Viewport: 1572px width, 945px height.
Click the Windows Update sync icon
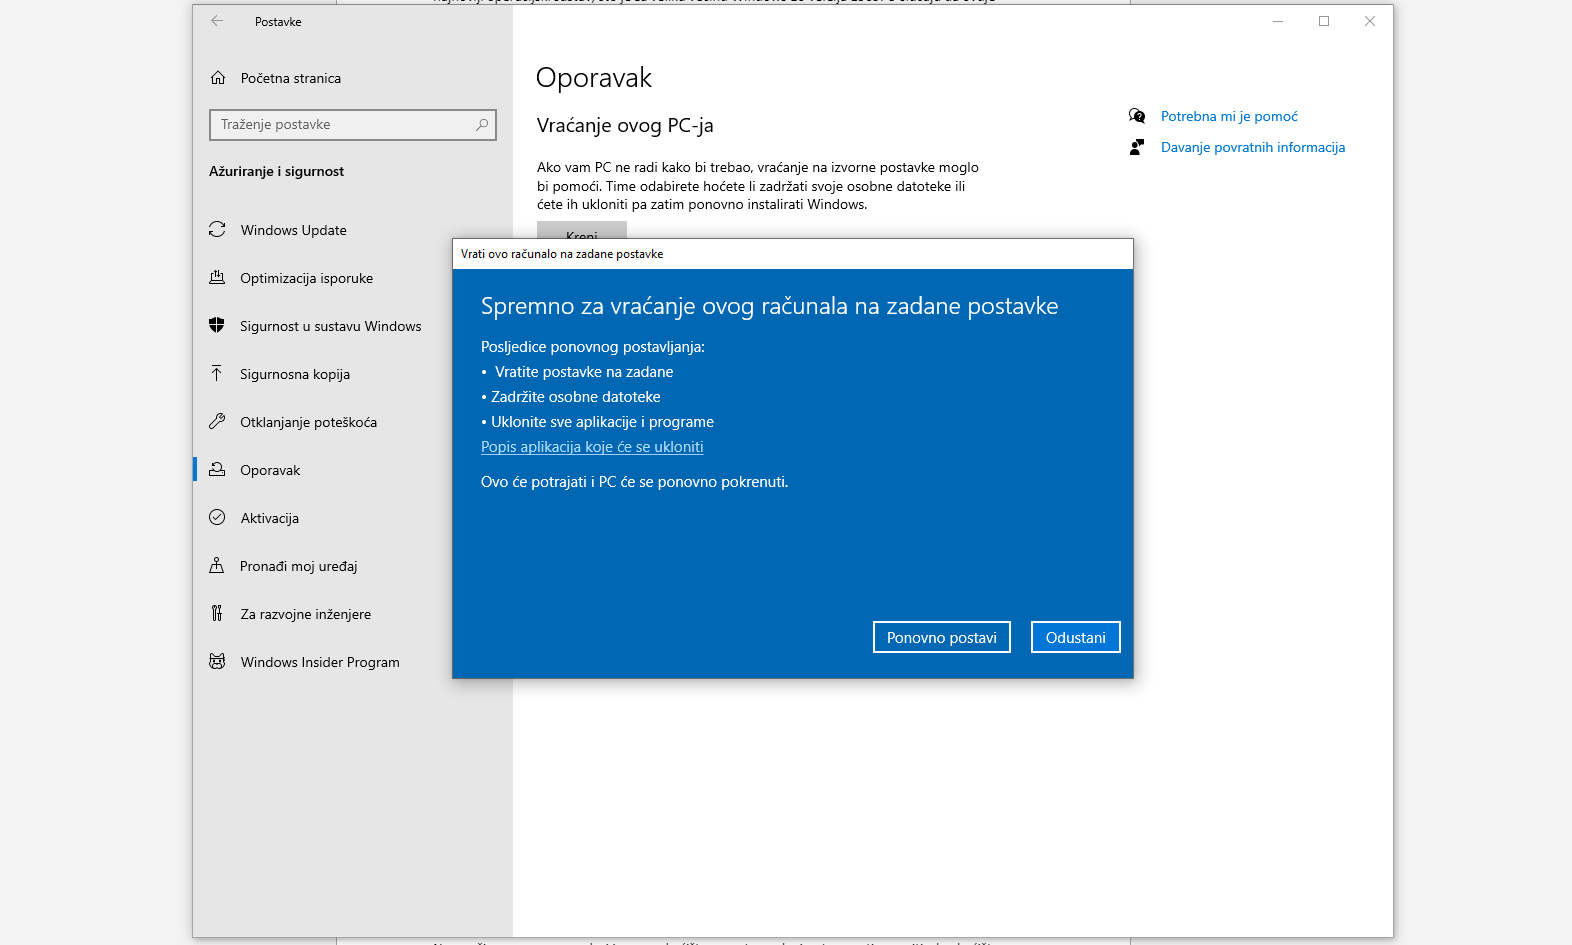click(x=217, y=230)
